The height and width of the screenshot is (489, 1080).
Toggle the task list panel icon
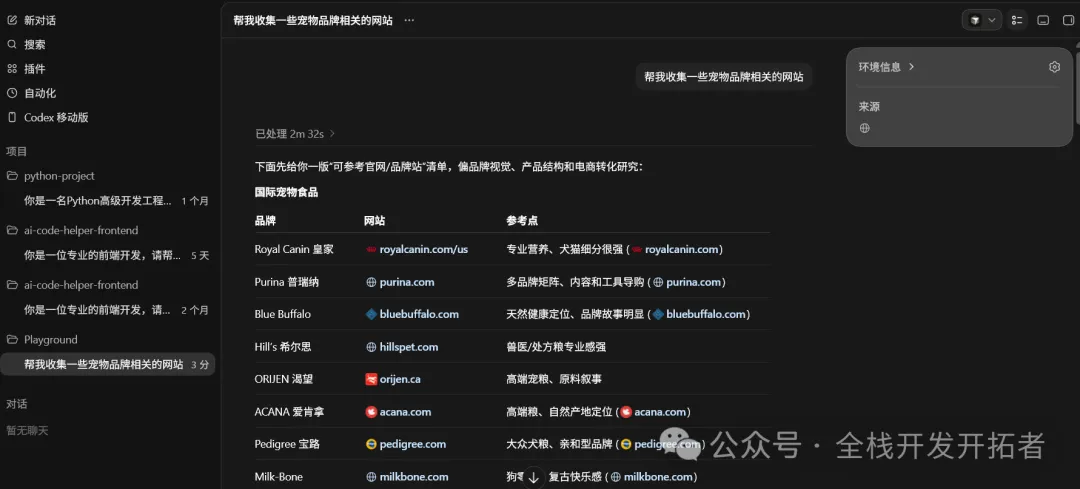pyautogui.click(x=1017, y=21)
